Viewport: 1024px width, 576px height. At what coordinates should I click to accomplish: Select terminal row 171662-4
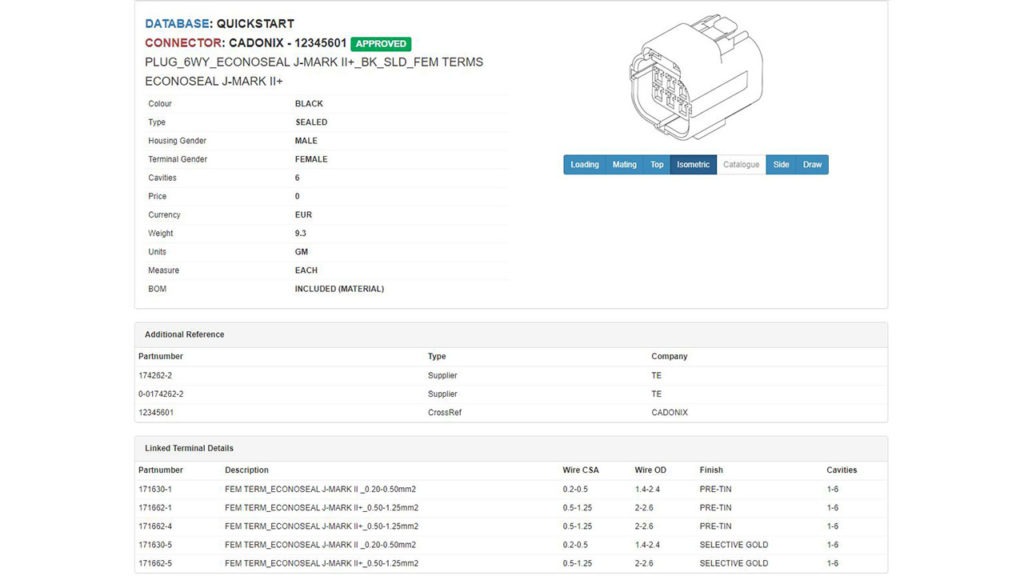click(x=155, y=525)
